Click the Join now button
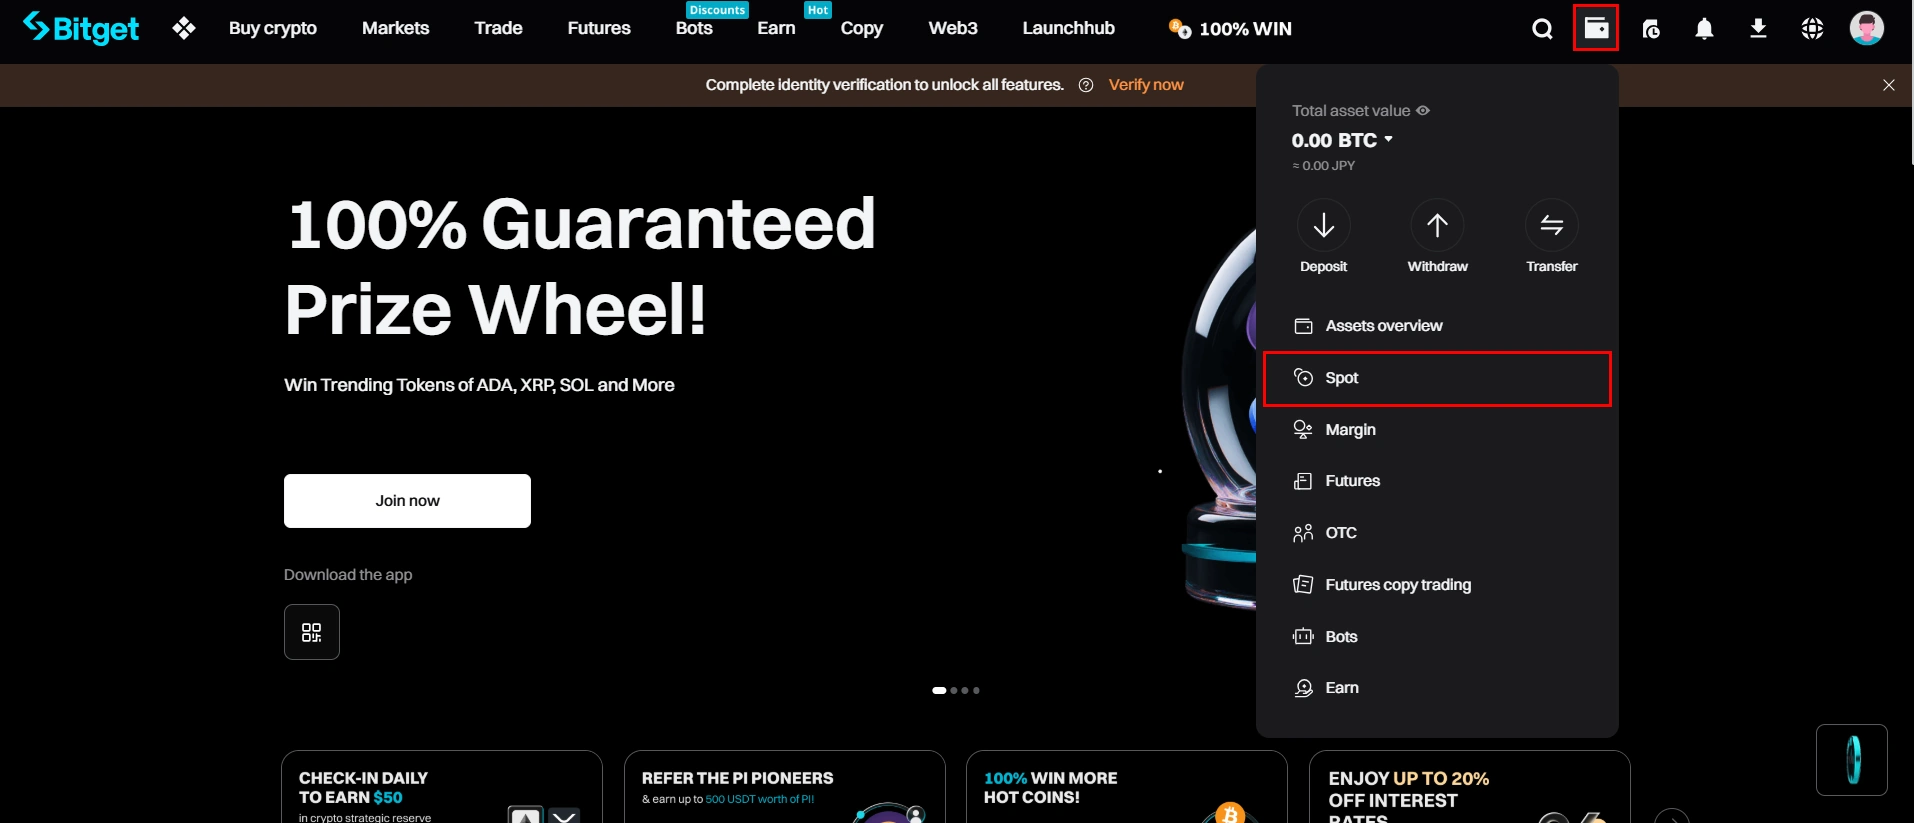 pos(407,501)
